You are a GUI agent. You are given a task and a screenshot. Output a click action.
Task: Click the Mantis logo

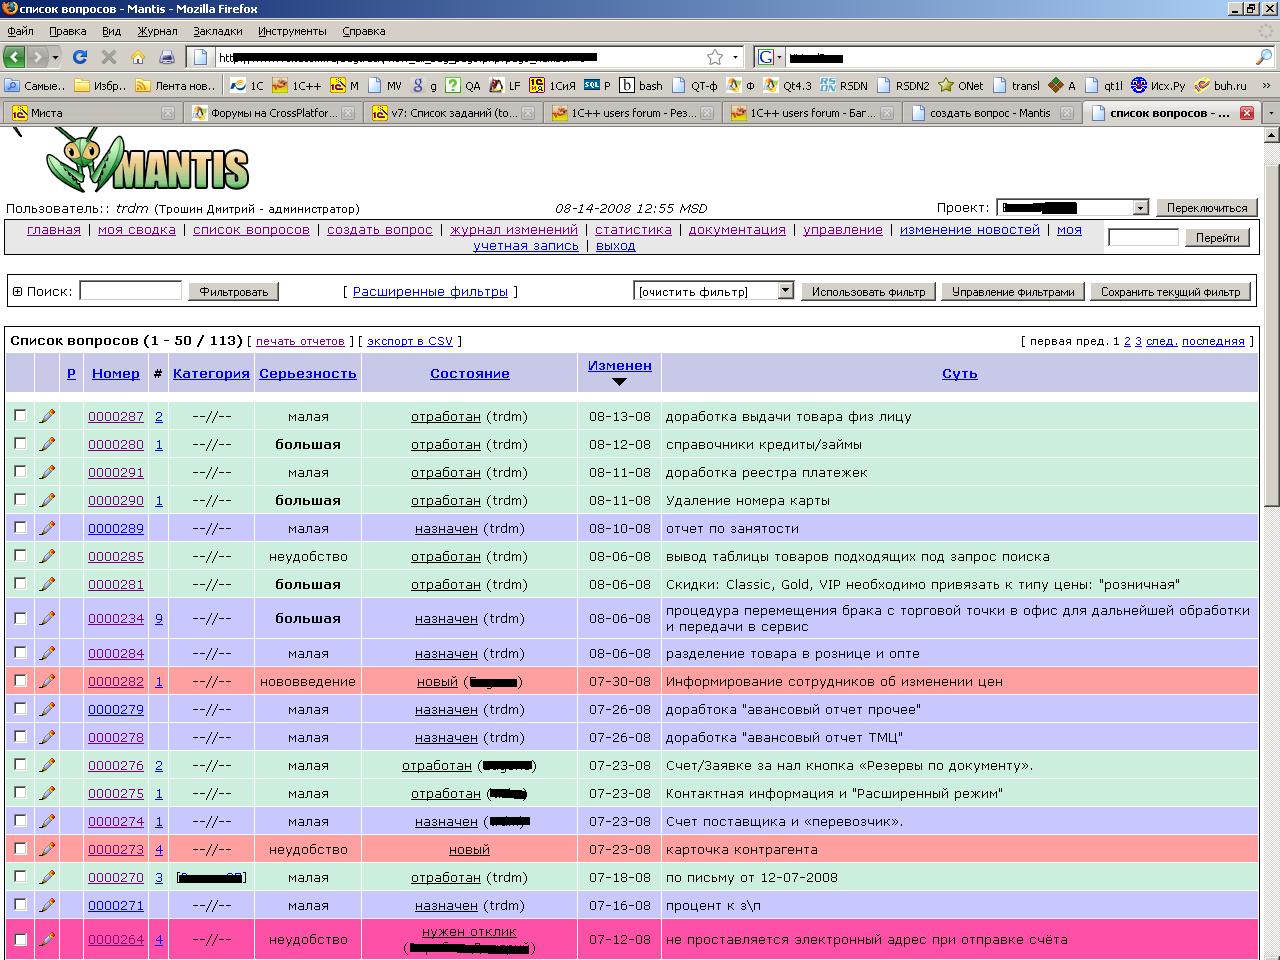pyautogui.click(x=148, y=162)
